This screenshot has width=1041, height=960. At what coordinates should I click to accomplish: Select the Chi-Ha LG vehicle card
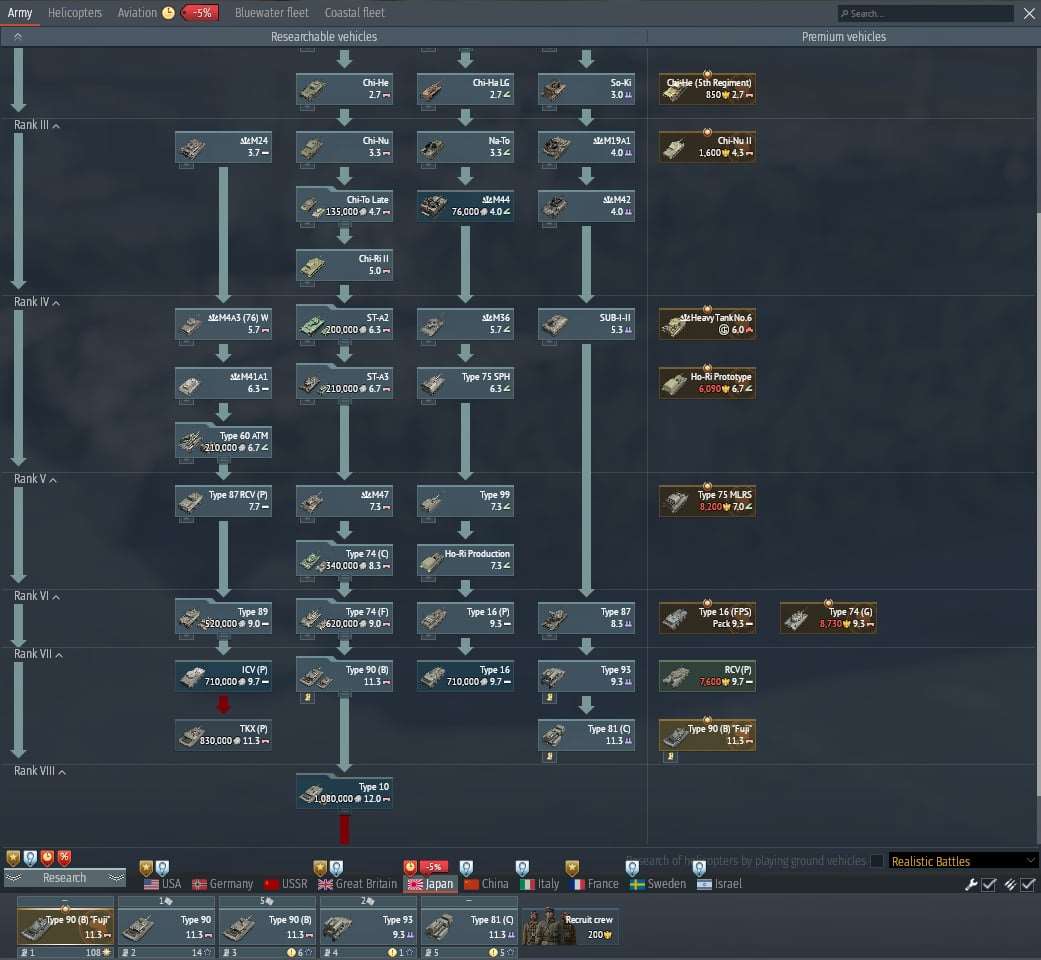465,89
